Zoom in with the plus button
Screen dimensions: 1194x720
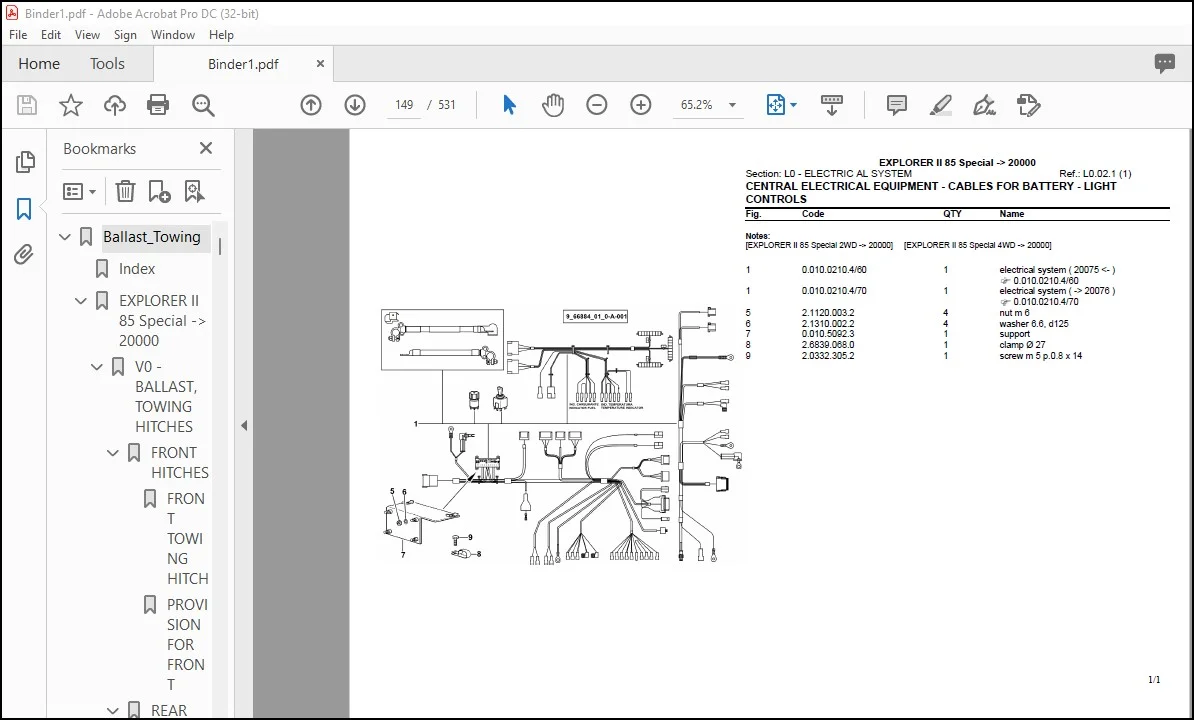[x=640, y=105]
